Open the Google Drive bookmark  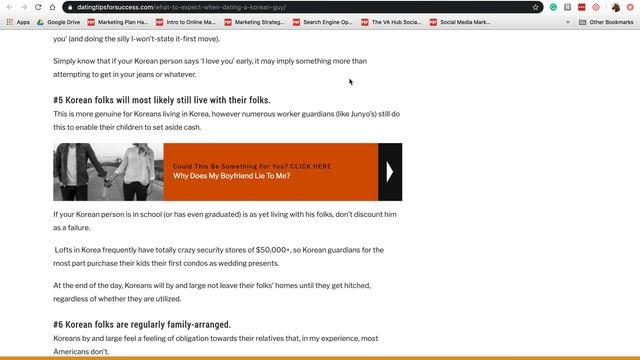(x=58, y=22)
